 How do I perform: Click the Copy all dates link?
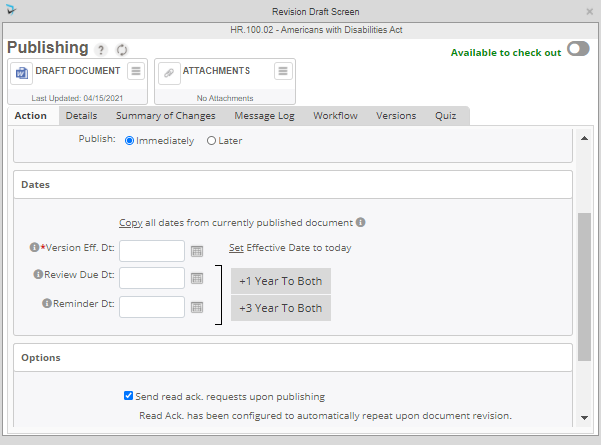[131, 223]
